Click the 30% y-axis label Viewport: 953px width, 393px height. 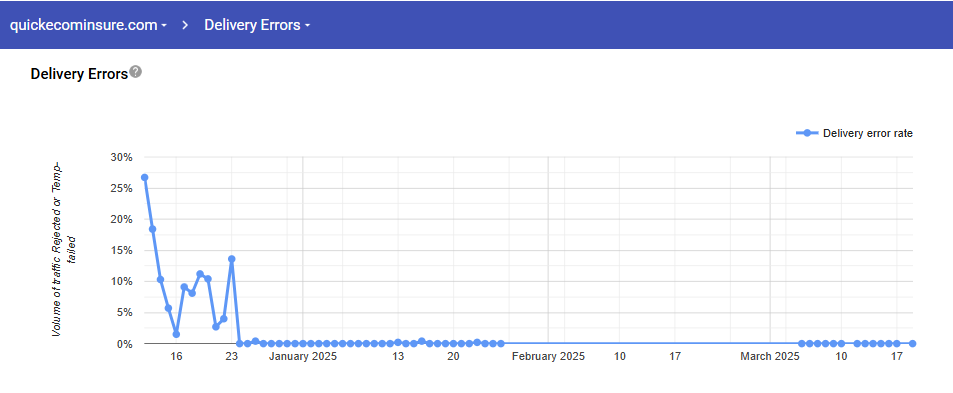click(x=121, y=157)
